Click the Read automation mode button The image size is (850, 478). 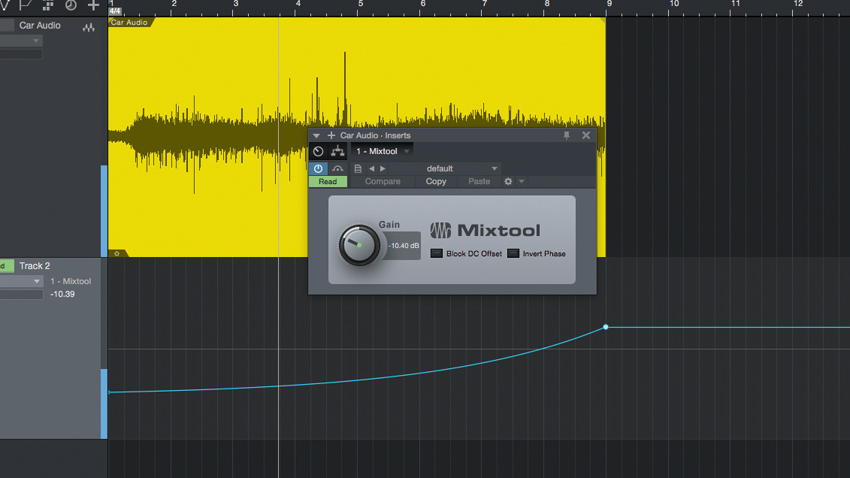pyautogui.click(x=327, y=182)
